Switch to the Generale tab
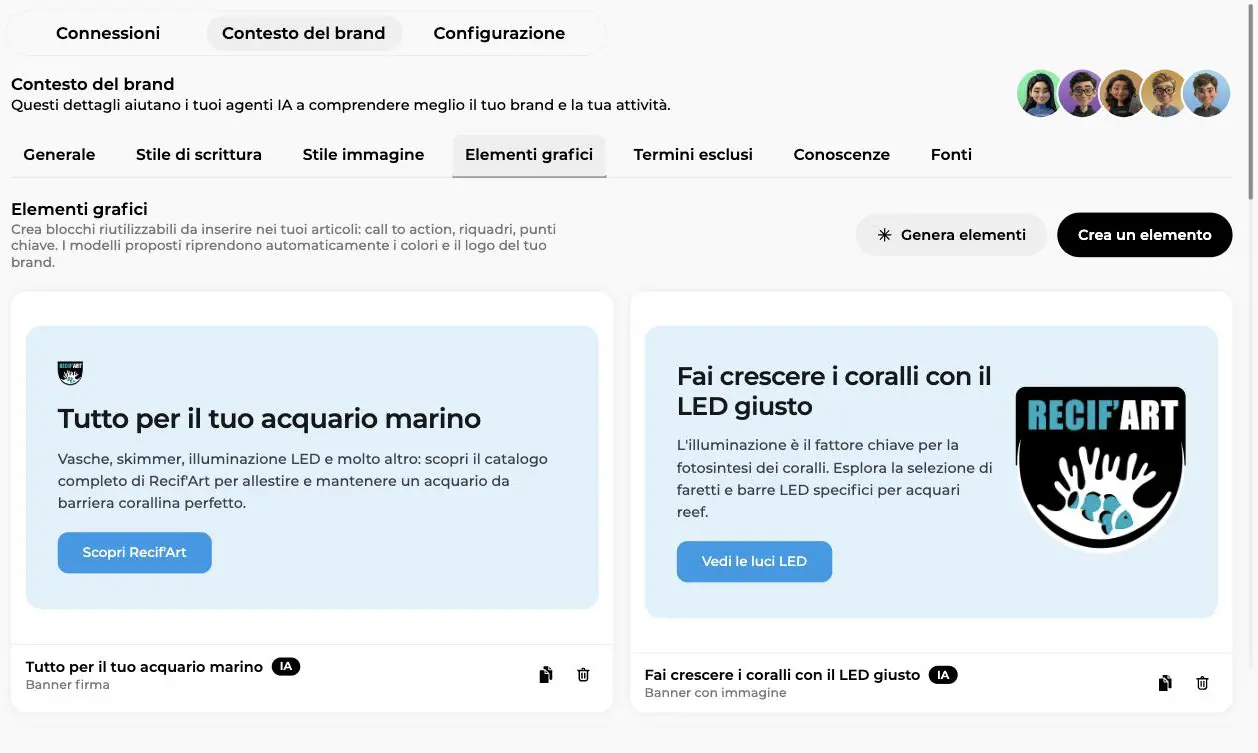Viewport: 1258px width, 753px height. tap(59, 155)
